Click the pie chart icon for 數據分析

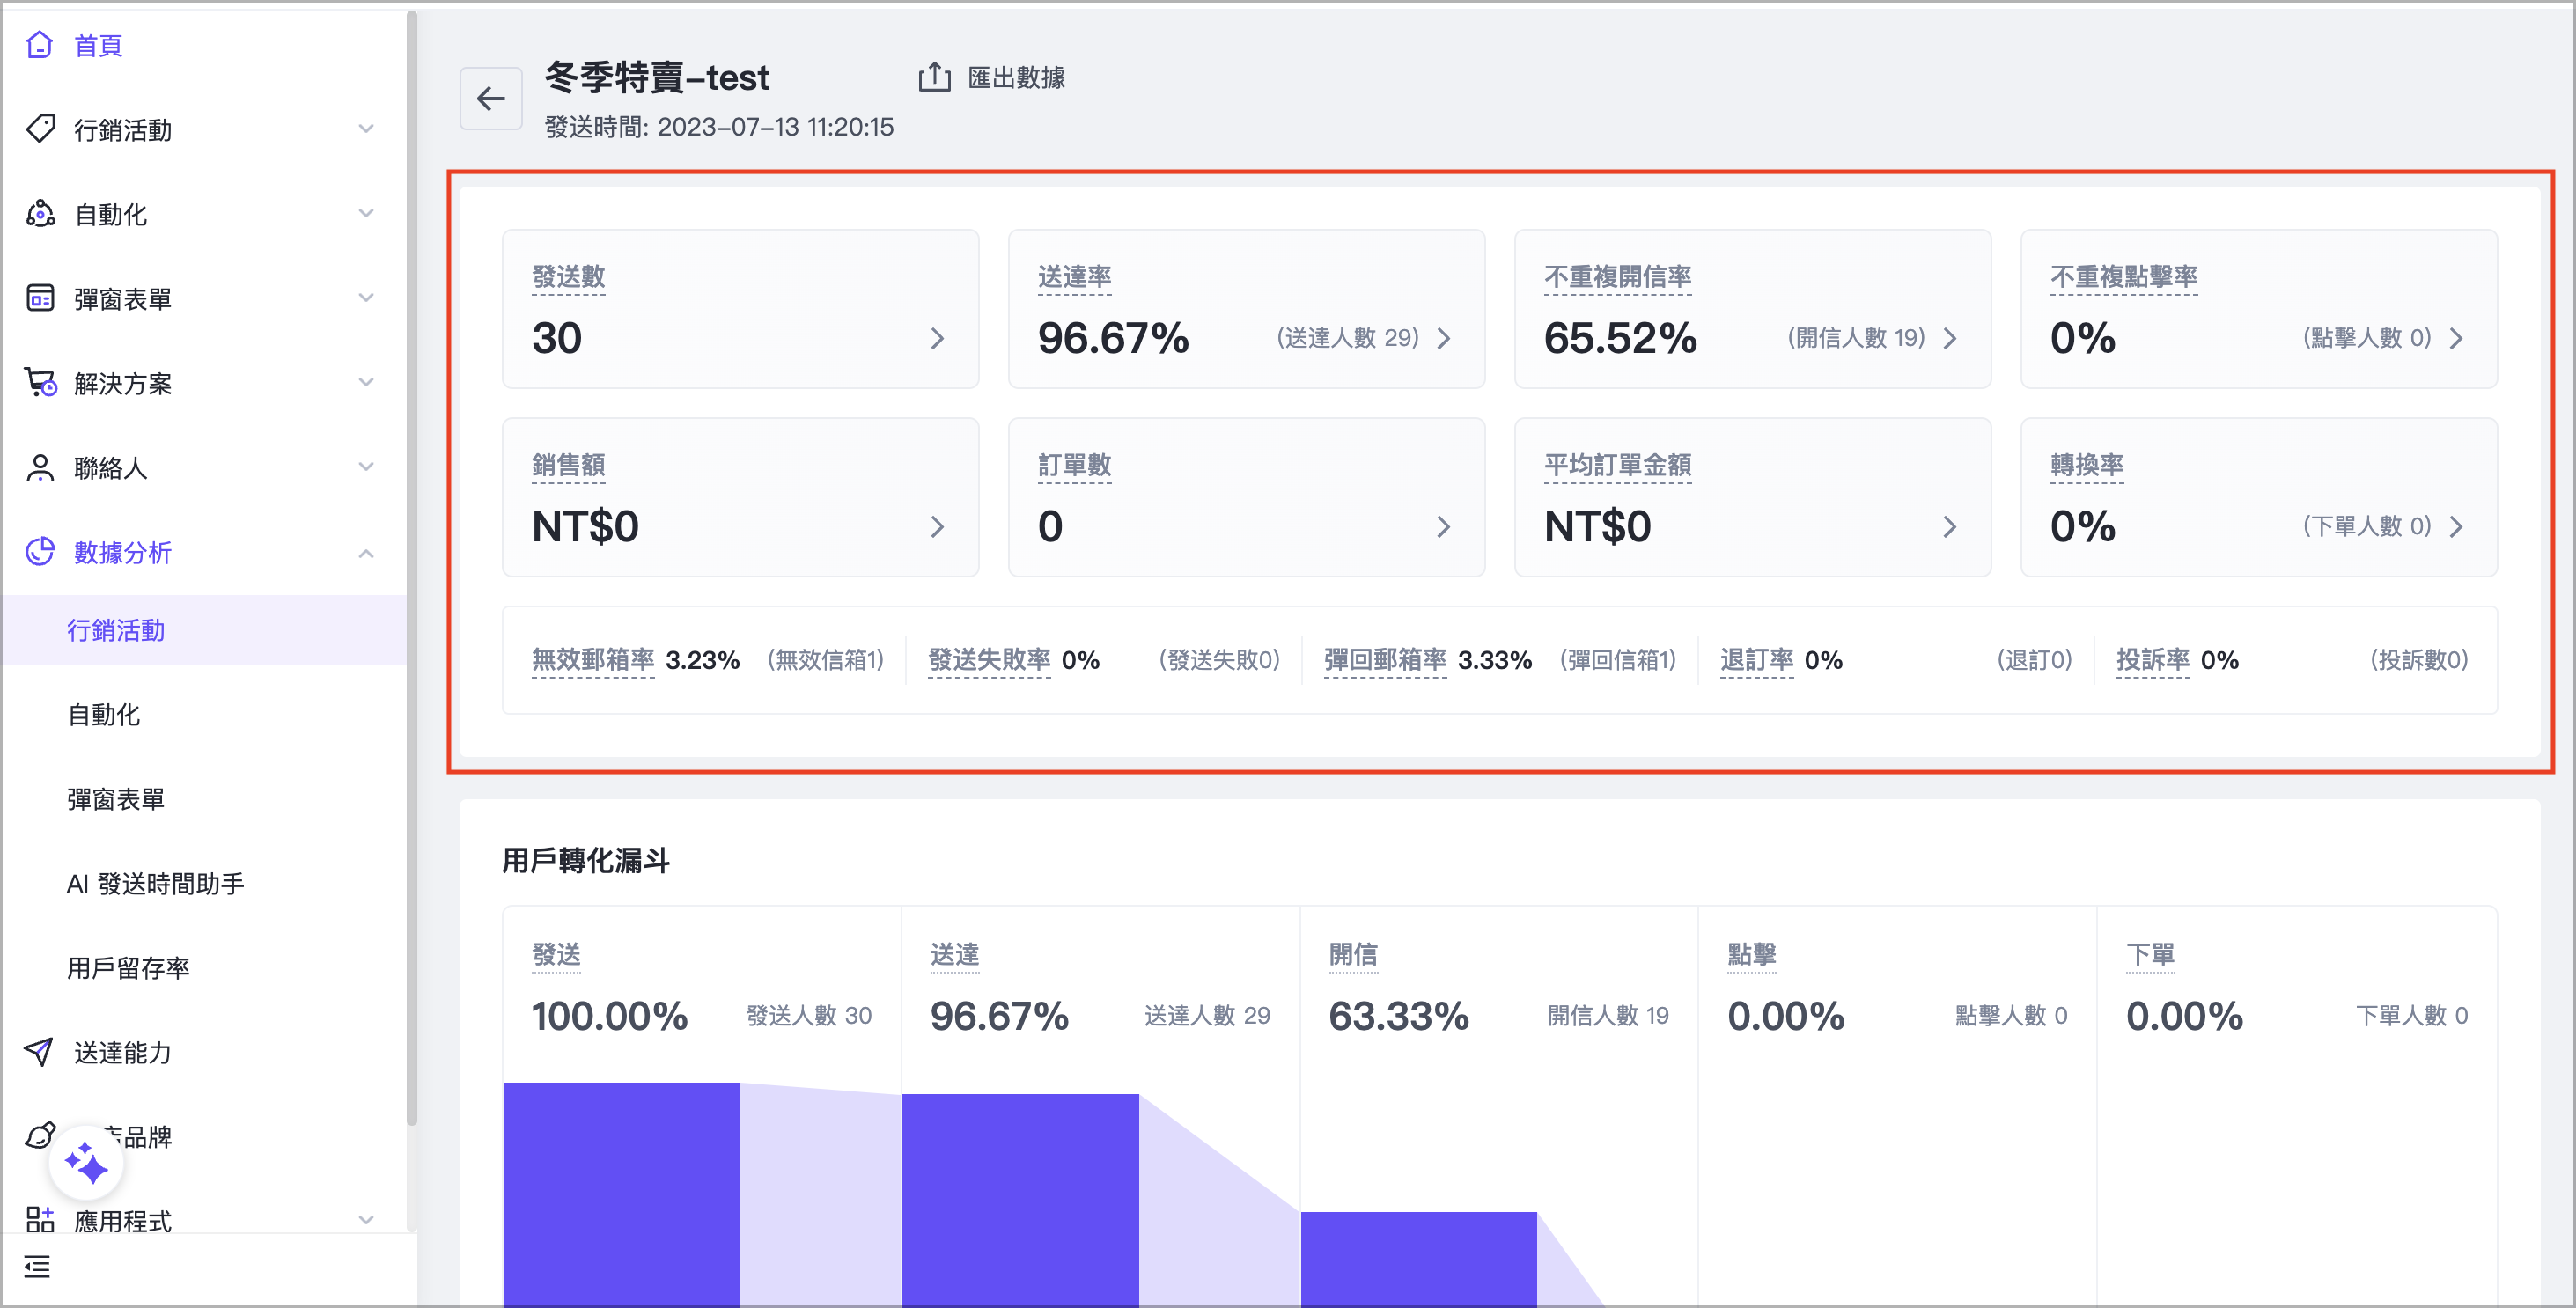40,552
